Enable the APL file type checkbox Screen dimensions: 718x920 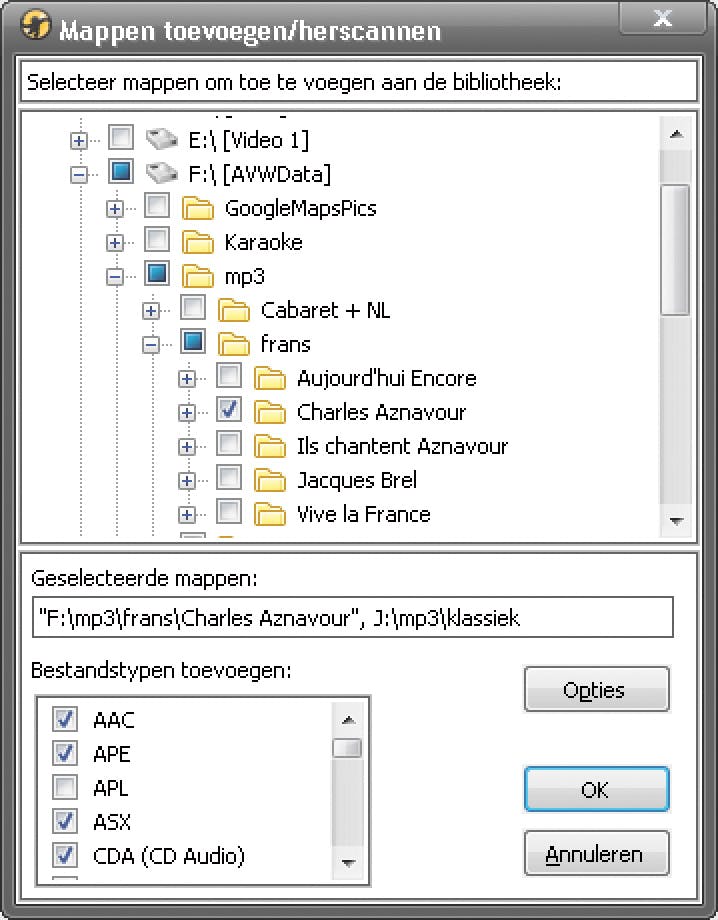point(65,787)
